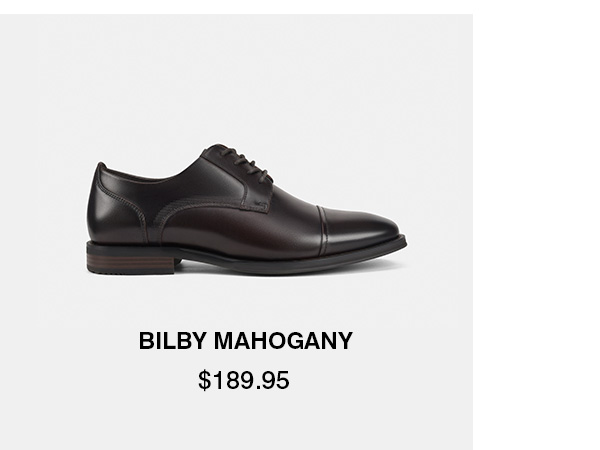Click the toe cap of the shoe
Screen dimensions: 600x450
tap(360, 230)
